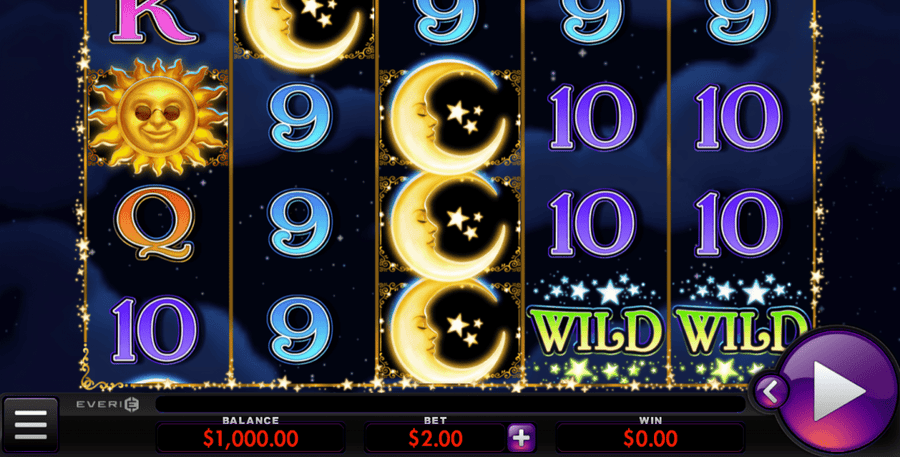The height and width of the screenshot is (457, 900).
Task: Expand options with small purple left-arrow button
Action: [x=771, y=392]
